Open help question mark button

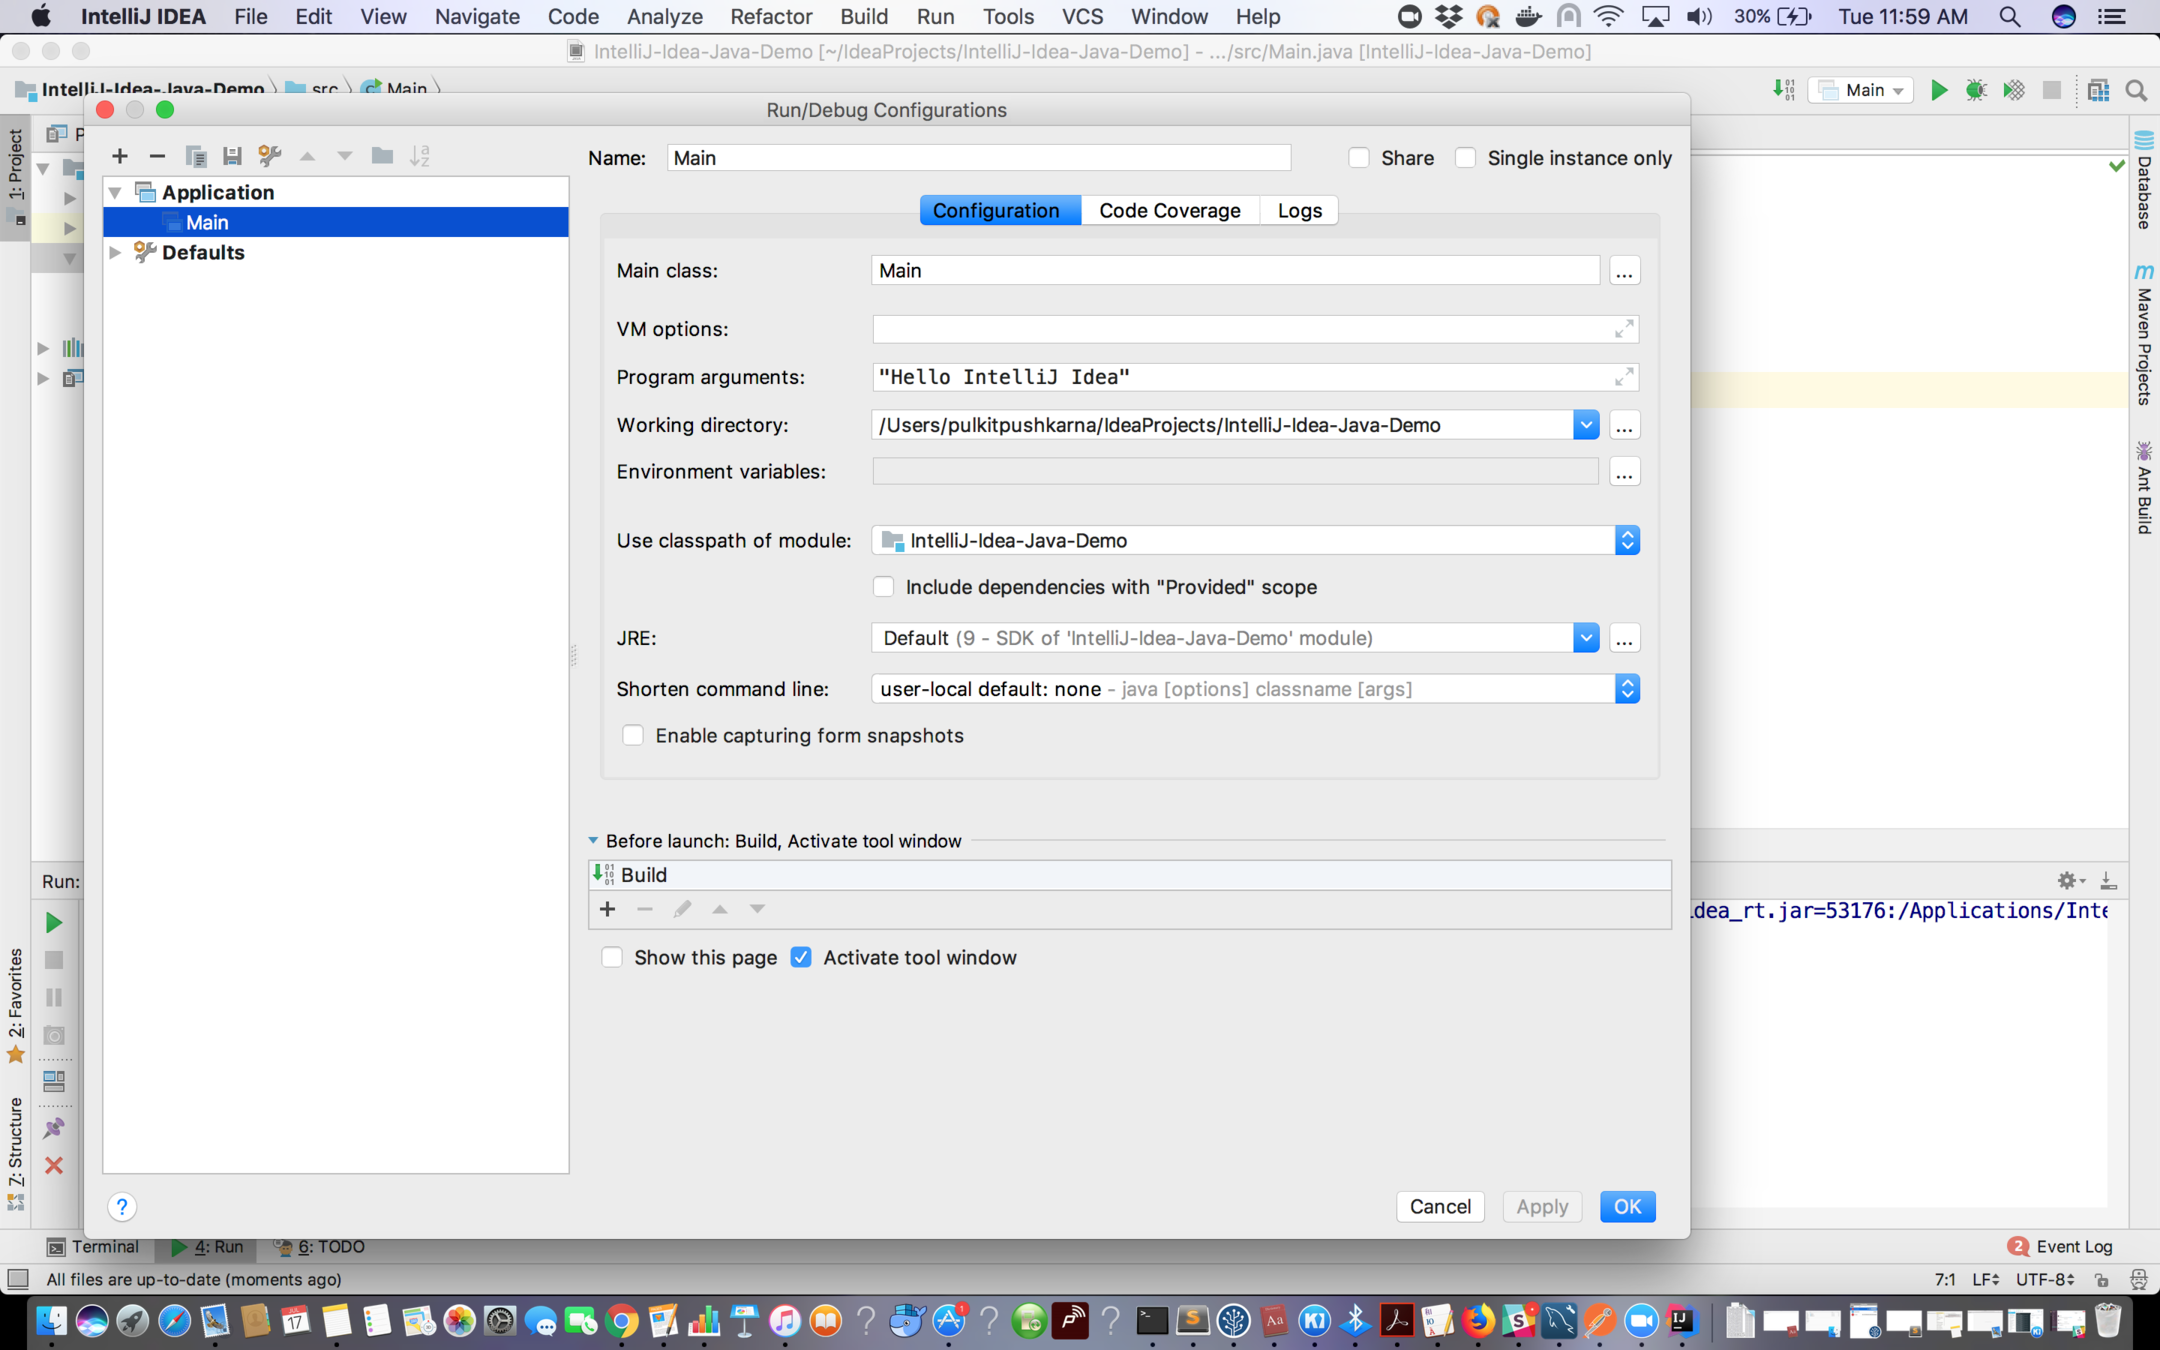pos(122,1207)
